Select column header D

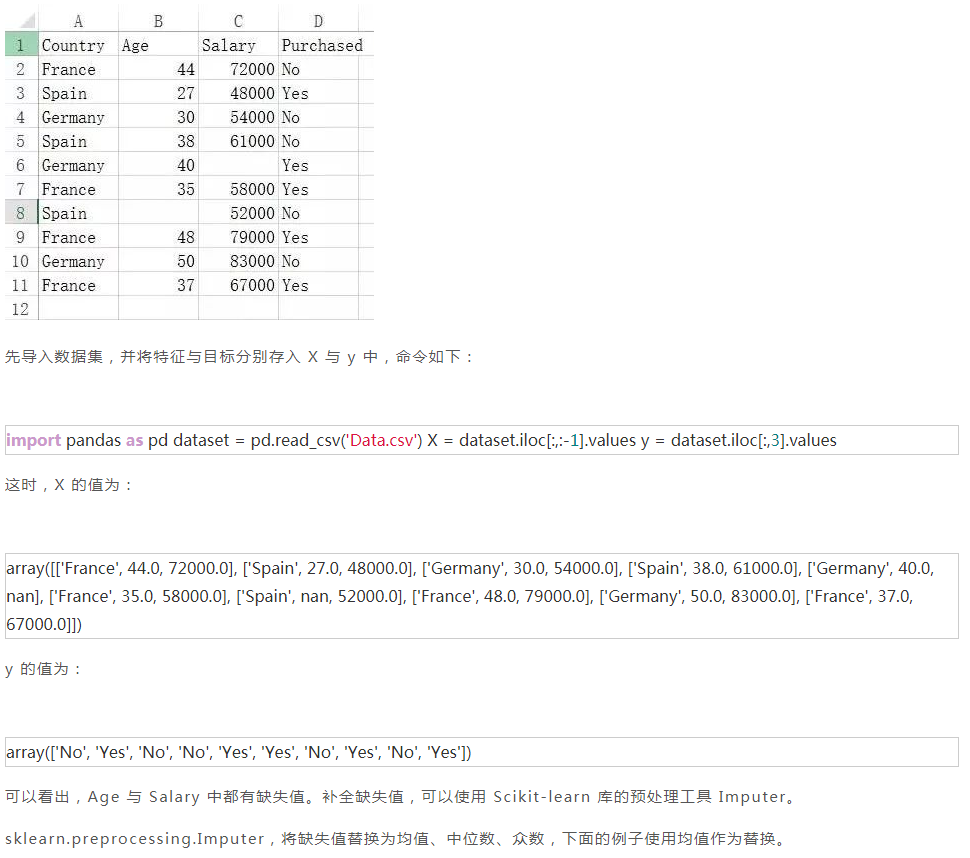tap(318, 20)
